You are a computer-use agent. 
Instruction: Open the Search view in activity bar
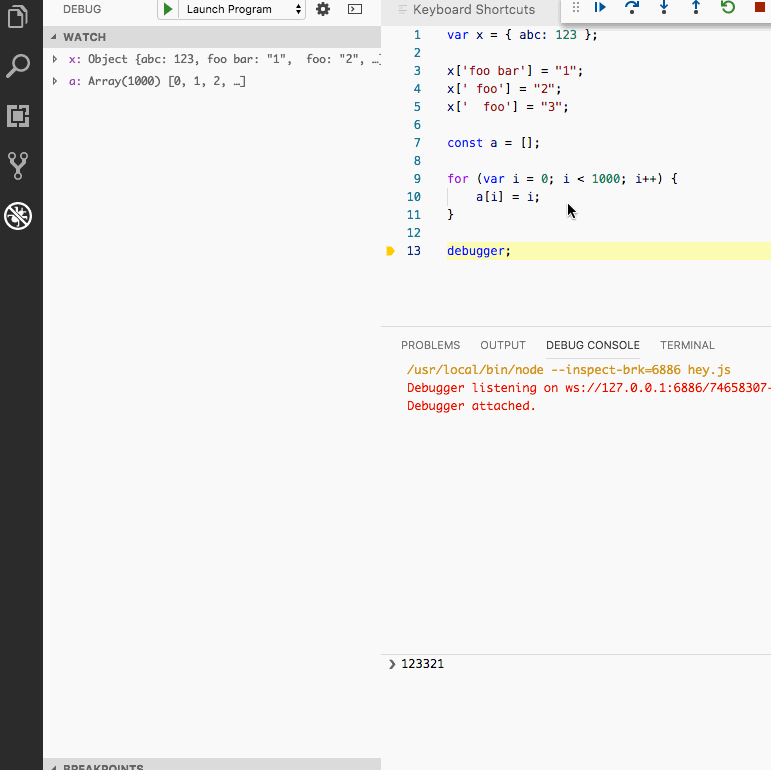pos(18,66)
